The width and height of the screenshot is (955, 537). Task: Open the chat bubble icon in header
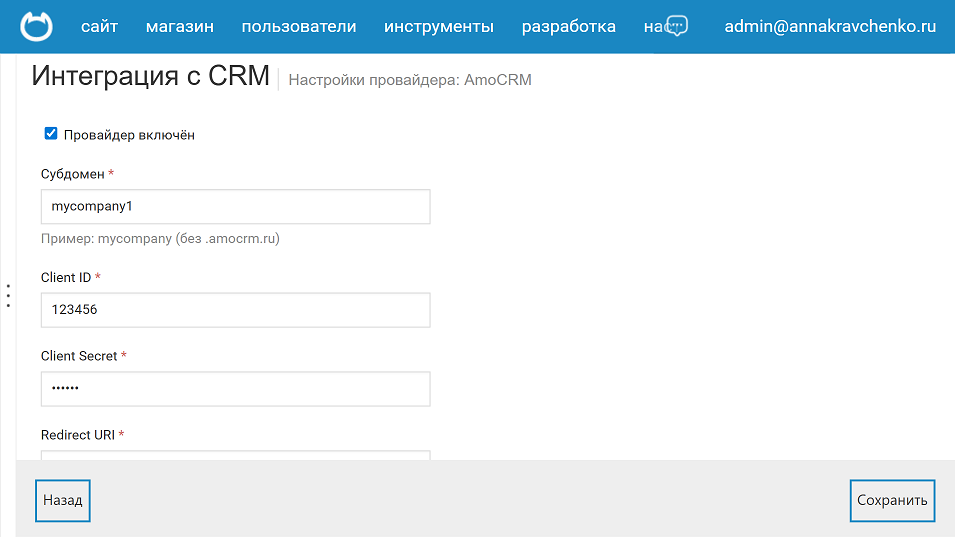coord(677,26)
